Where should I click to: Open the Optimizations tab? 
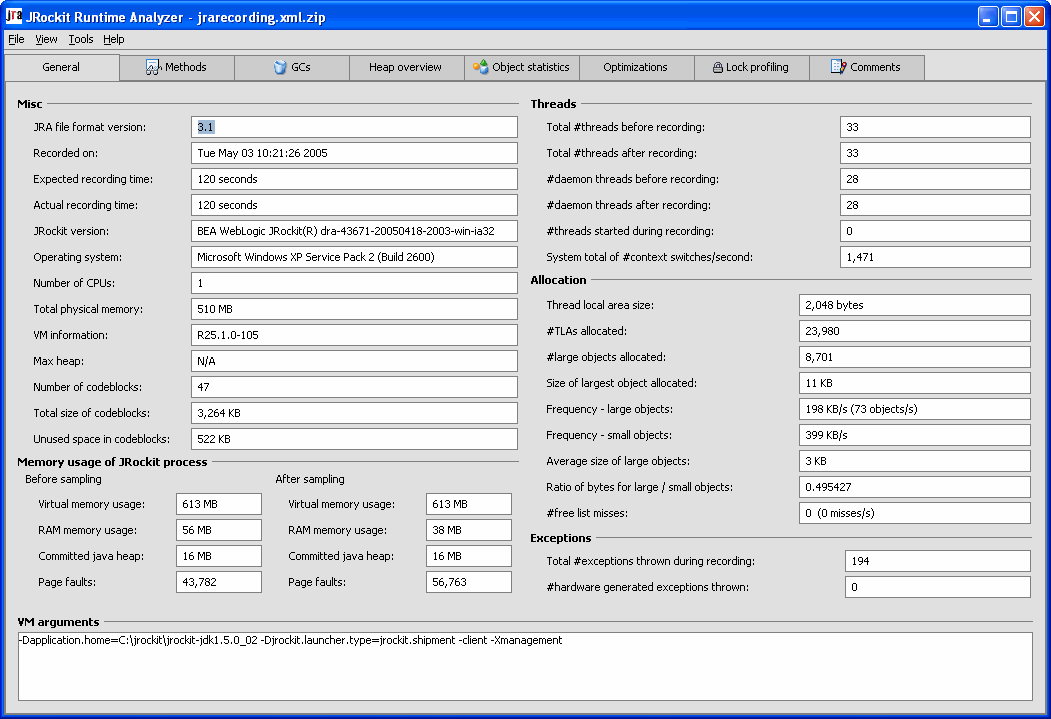point(636,67)
